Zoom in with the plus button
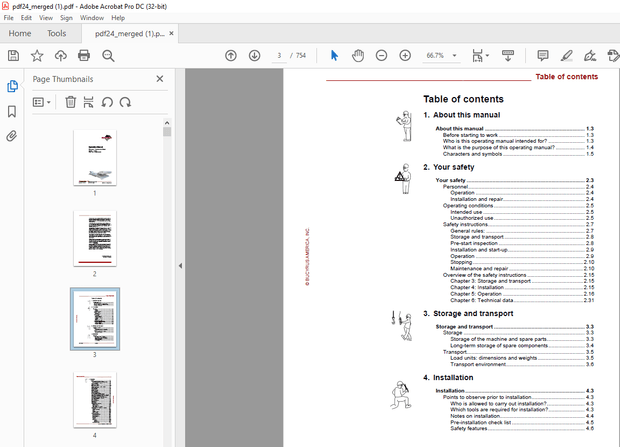 click(x=405, y=55)
